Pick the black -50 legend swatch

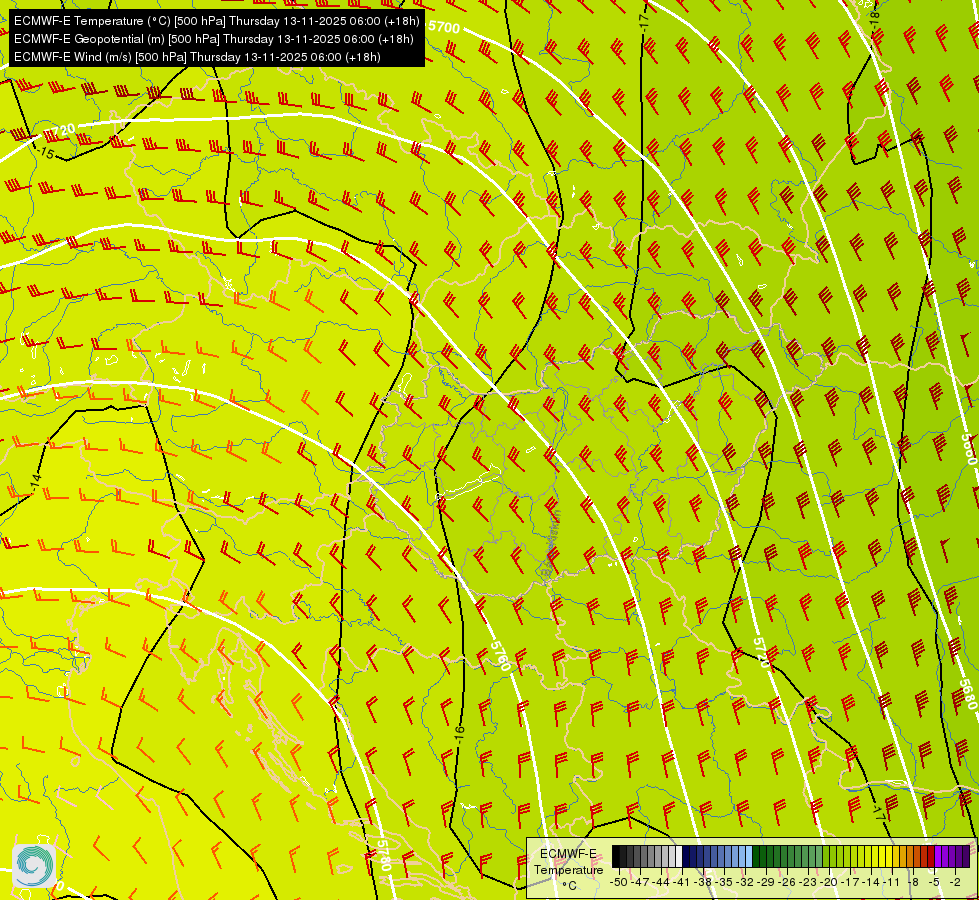(x=616, y=856)
